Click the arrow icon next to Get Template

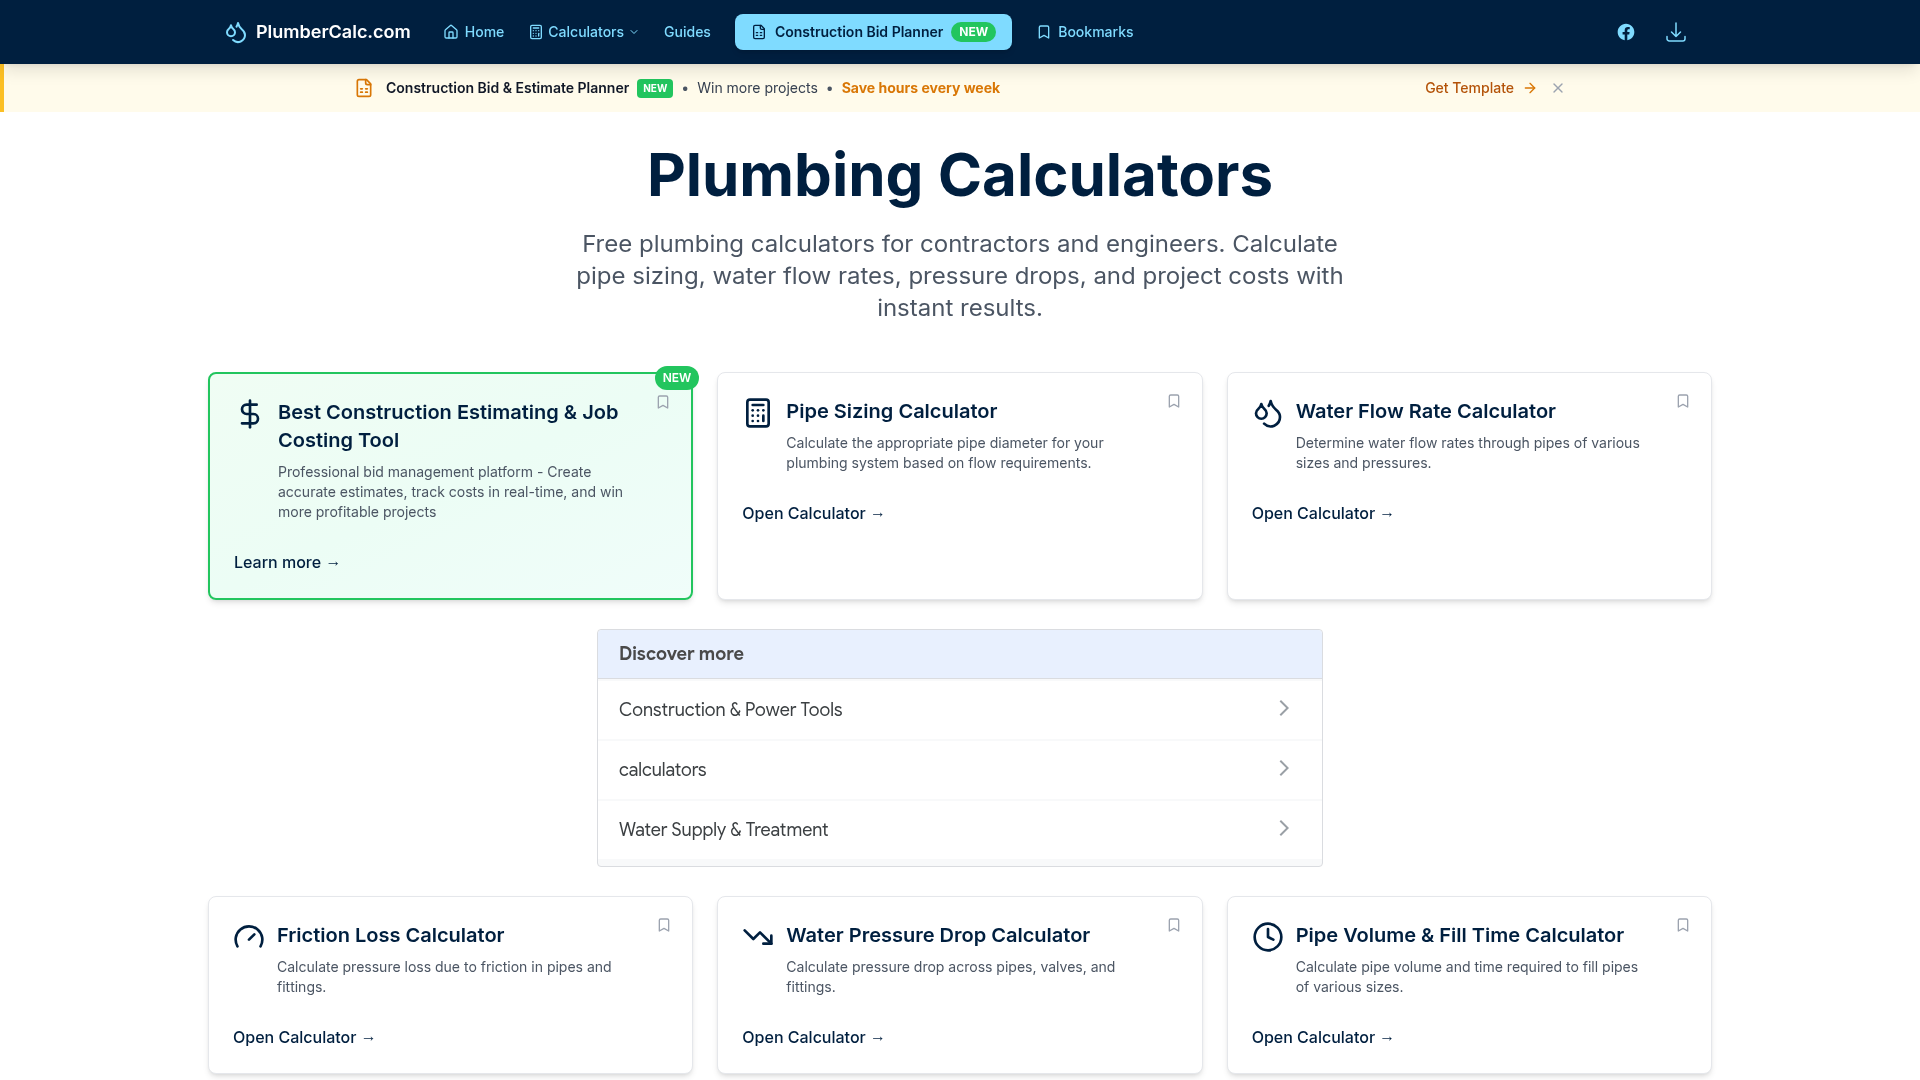point(1530,88)
